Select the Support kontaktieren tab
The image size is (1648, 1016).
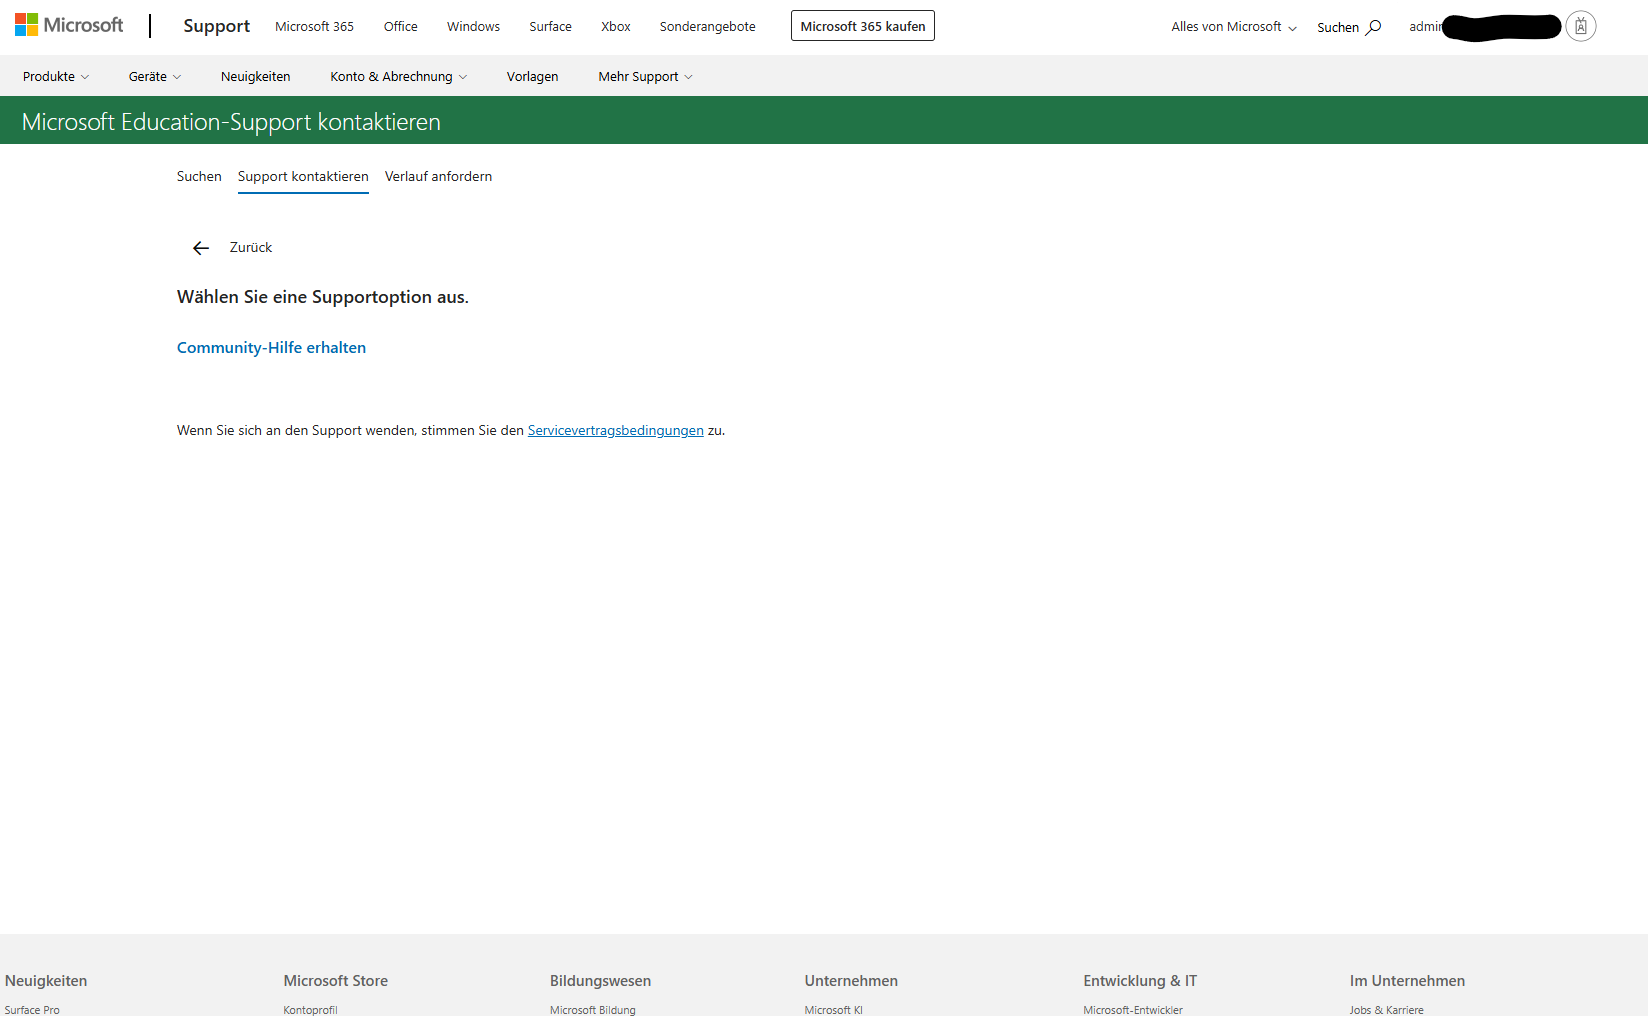[x=303, y=177]
